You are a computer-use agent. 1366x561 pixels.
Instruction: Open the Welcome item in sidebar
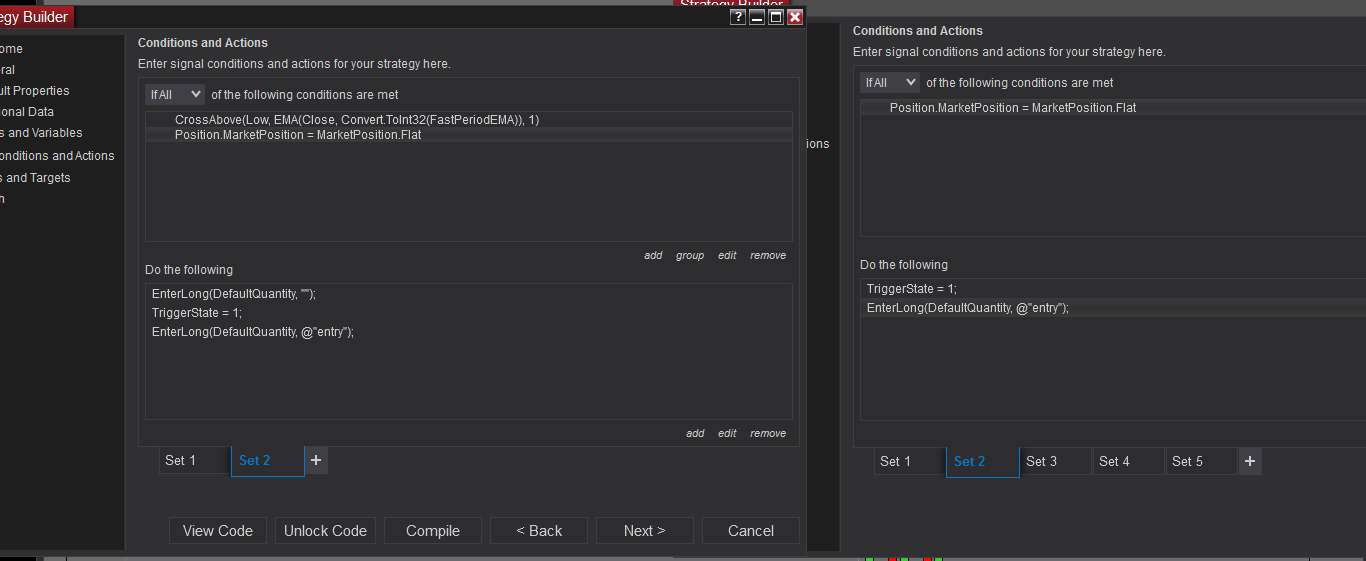(11, 49)
